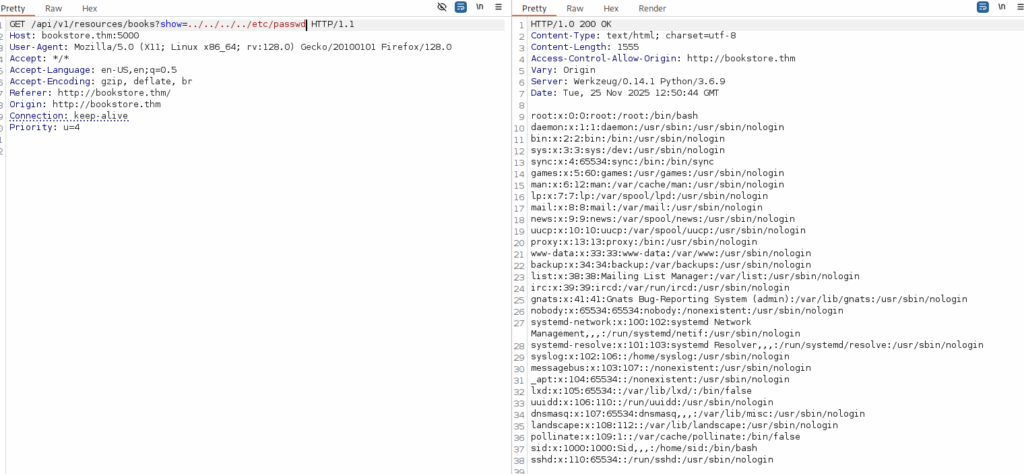Toggle the crossed-eye hide icon in request pane
The height and width of the screenshot is (474, 1024).
pyautogui.click(x=442, y=8)
